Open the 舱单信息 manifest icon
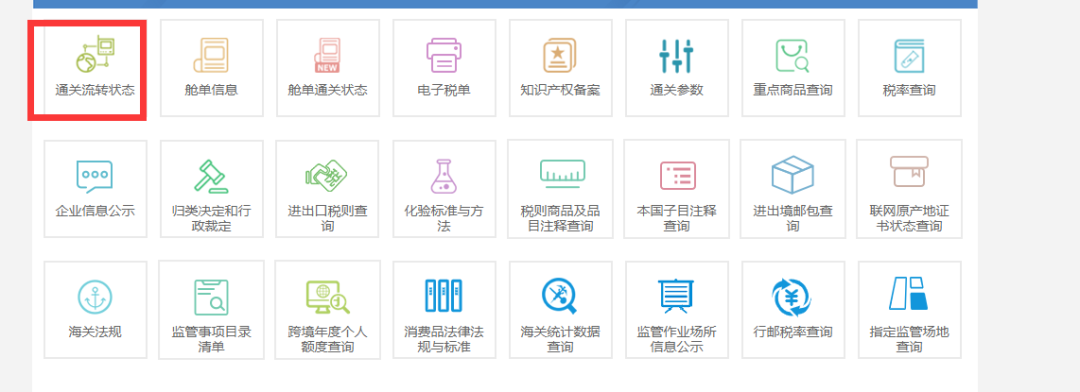 pyautogui.click(x=211, y=55)
